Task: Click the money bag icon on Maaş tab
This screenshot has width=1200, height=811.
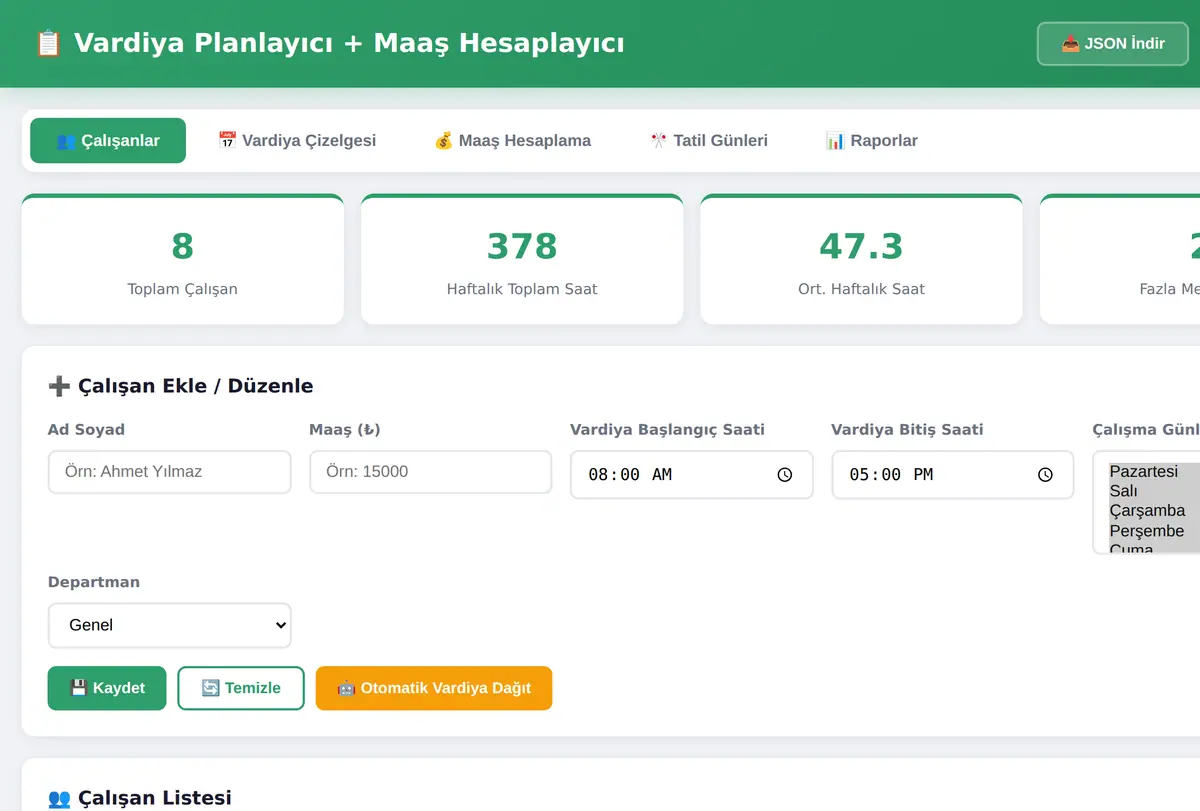Action: [443, 141]
